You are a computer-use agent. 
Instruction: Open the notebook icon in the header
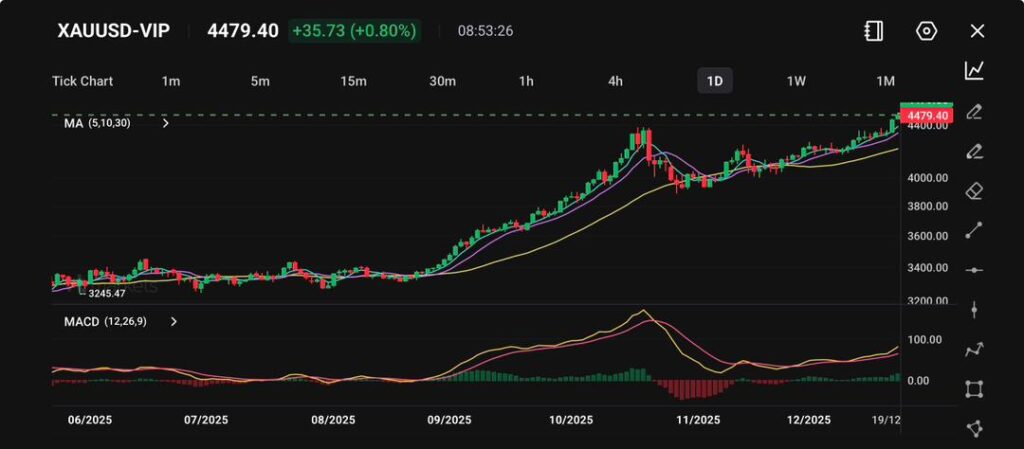873,31
